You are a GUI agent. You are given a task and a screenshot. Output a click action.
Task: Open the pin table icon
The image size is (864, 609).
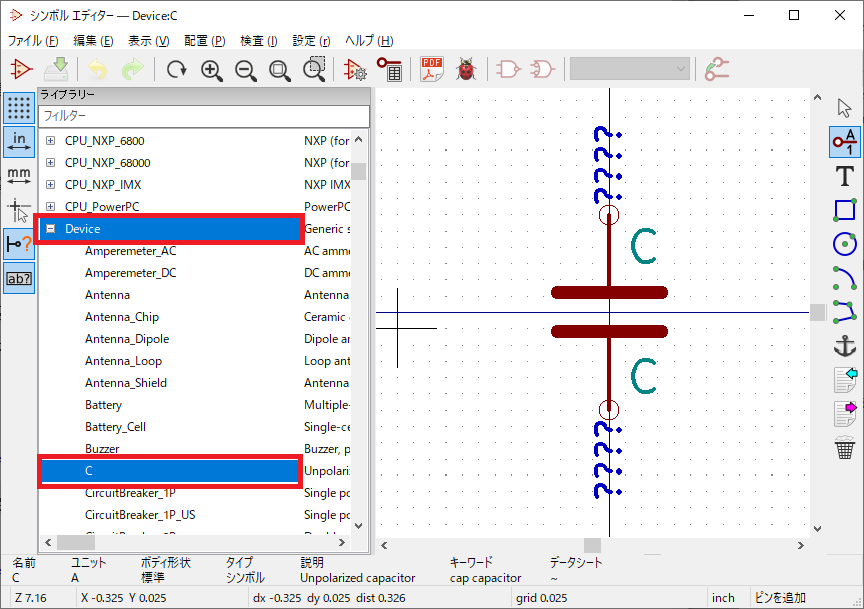389,69
